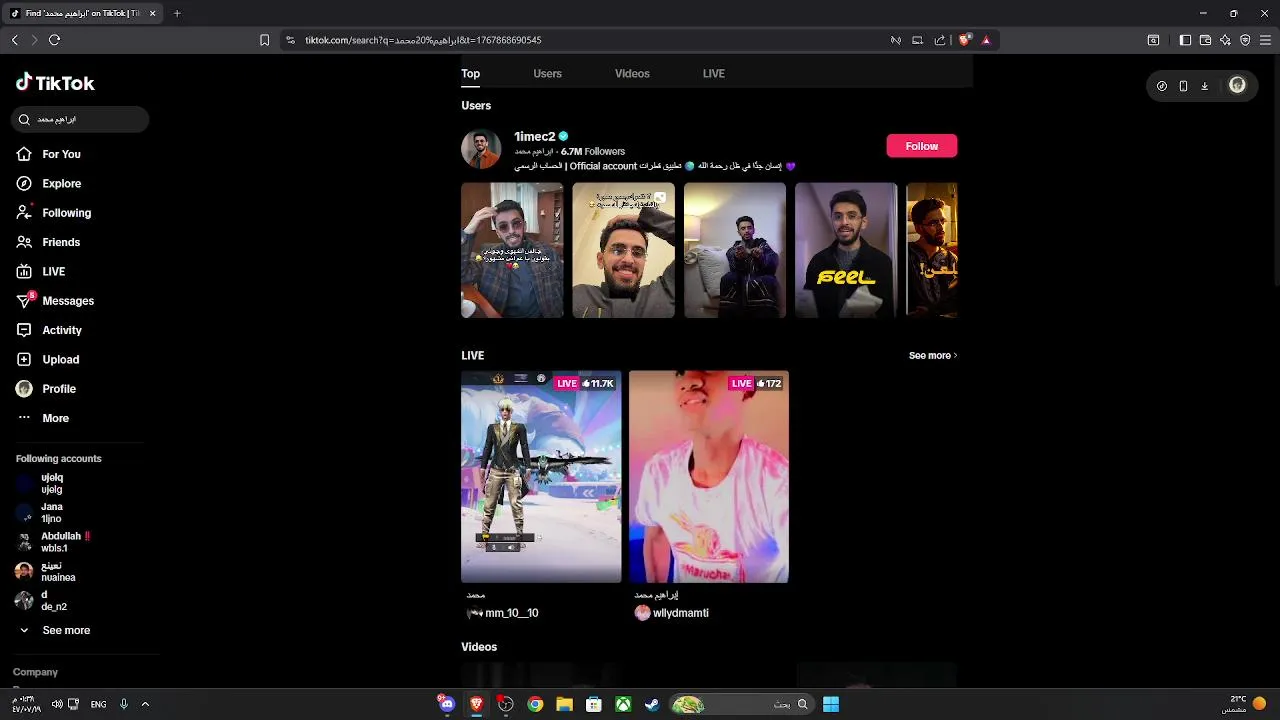This screenshot has width=1280, height=720.
Task: Click the Company footer link
Action: point(35,672)
